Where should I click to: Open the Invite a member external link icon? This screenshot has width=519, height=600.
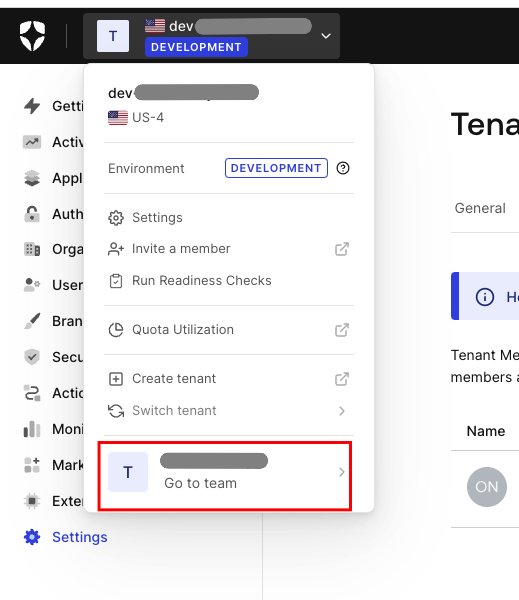coord(342,249)
